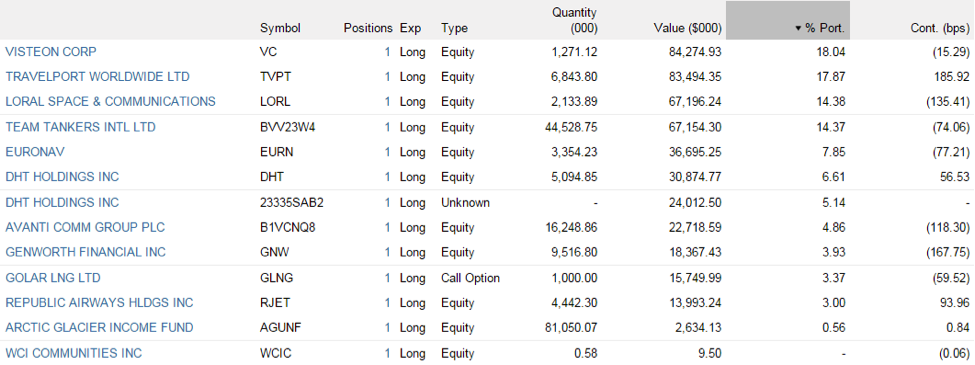
Task: Open LORAL SPACE & COMMUNICATIONS link
Action: pos(110,101)
